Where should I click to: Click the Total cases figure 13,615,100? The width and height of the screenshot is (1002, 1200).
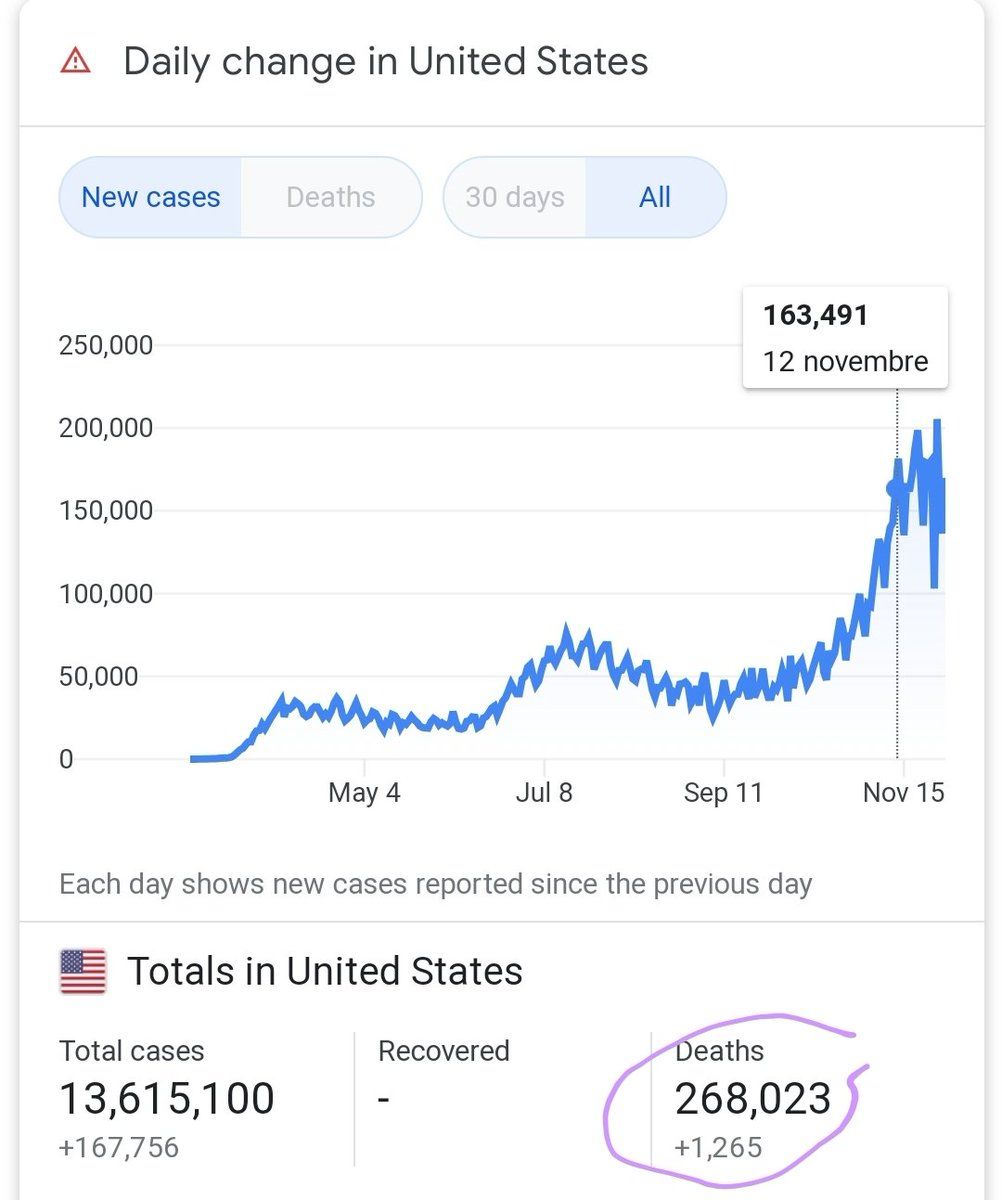pyautogui.click(x=167, y=1098)
